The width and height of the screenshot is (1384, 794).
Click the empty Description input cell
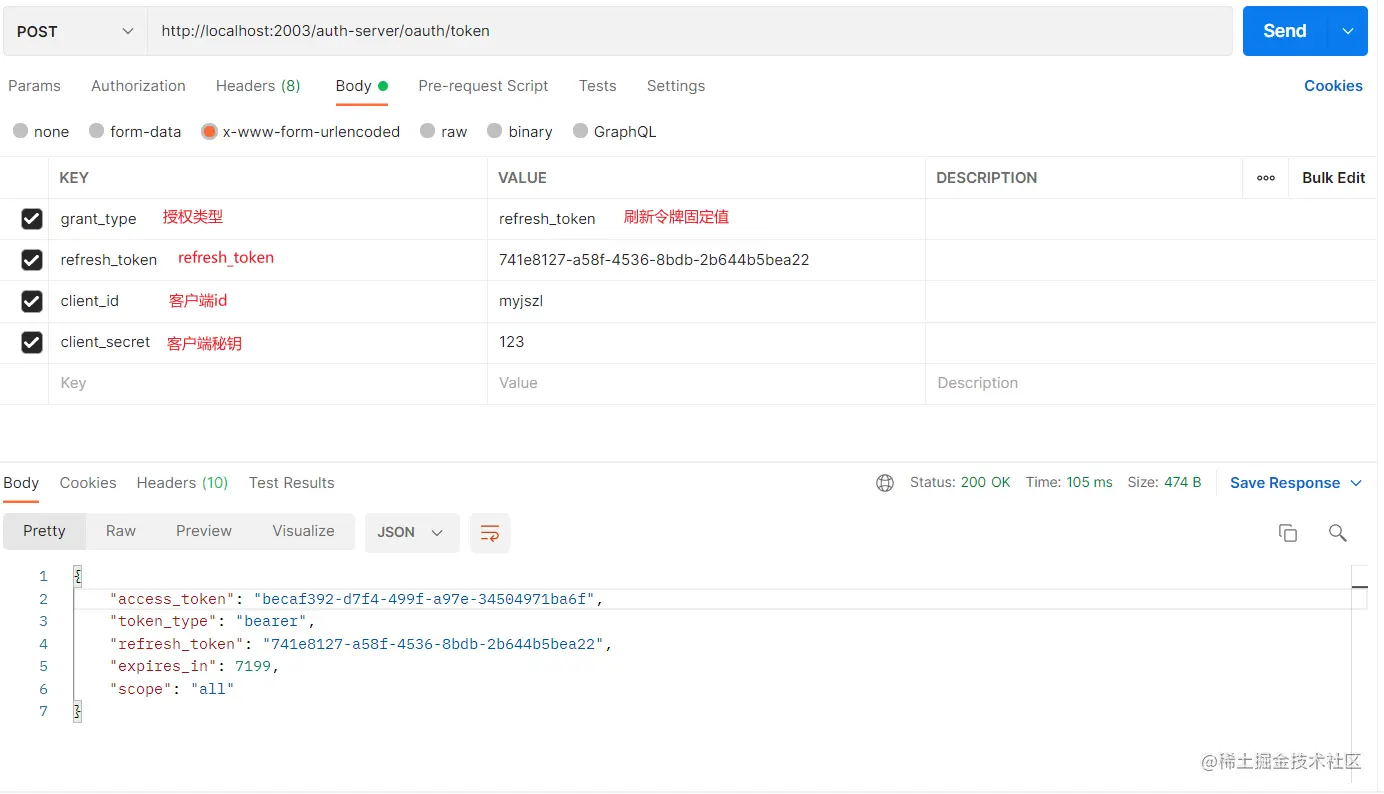pyautogui.click(x=1150, y=383)
